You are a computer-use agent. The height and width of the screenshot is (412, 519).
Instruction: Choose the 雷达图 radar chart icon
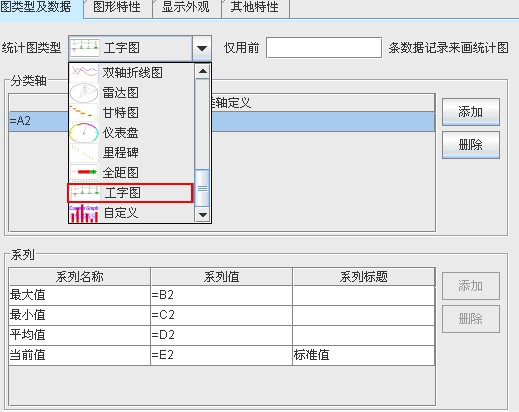coord(84,93)
